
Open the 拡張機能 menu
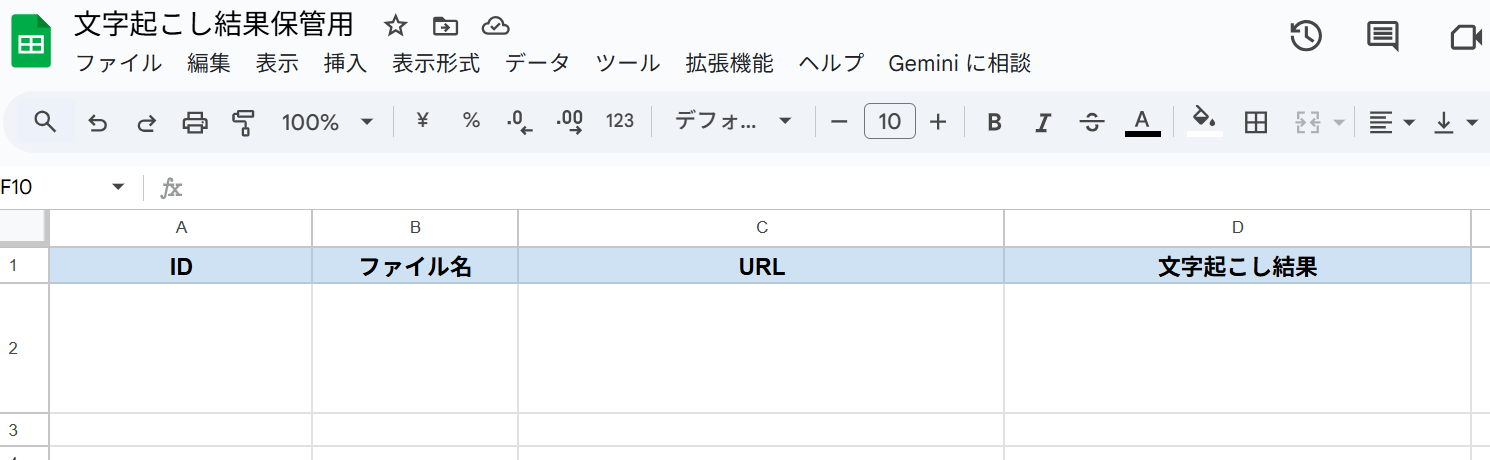729,64
